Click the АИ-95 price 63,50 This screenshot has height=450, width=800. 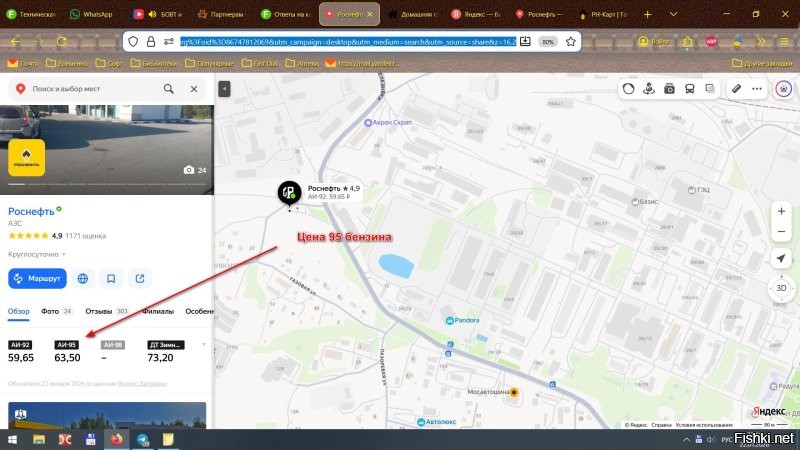67,358
